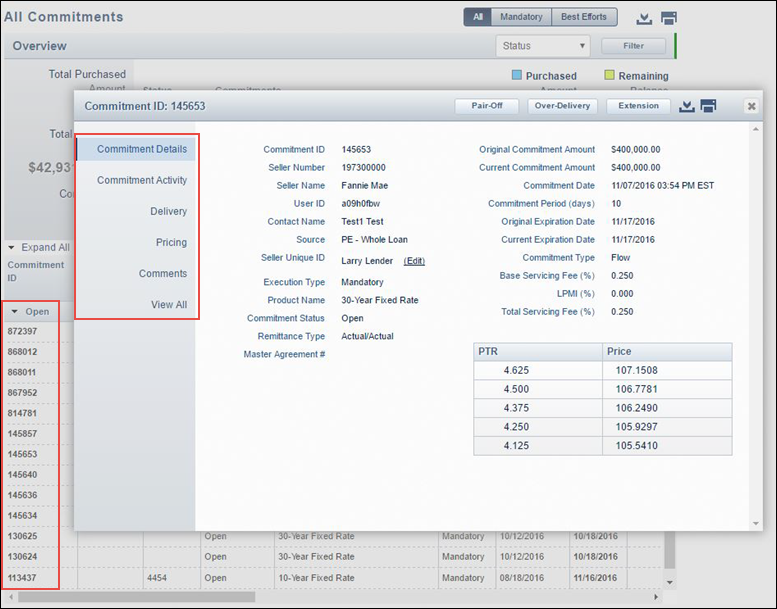Viewport: 777px width, 609px height.
Task: Switch the filter to Mandatory
Action: pos(521,17)
